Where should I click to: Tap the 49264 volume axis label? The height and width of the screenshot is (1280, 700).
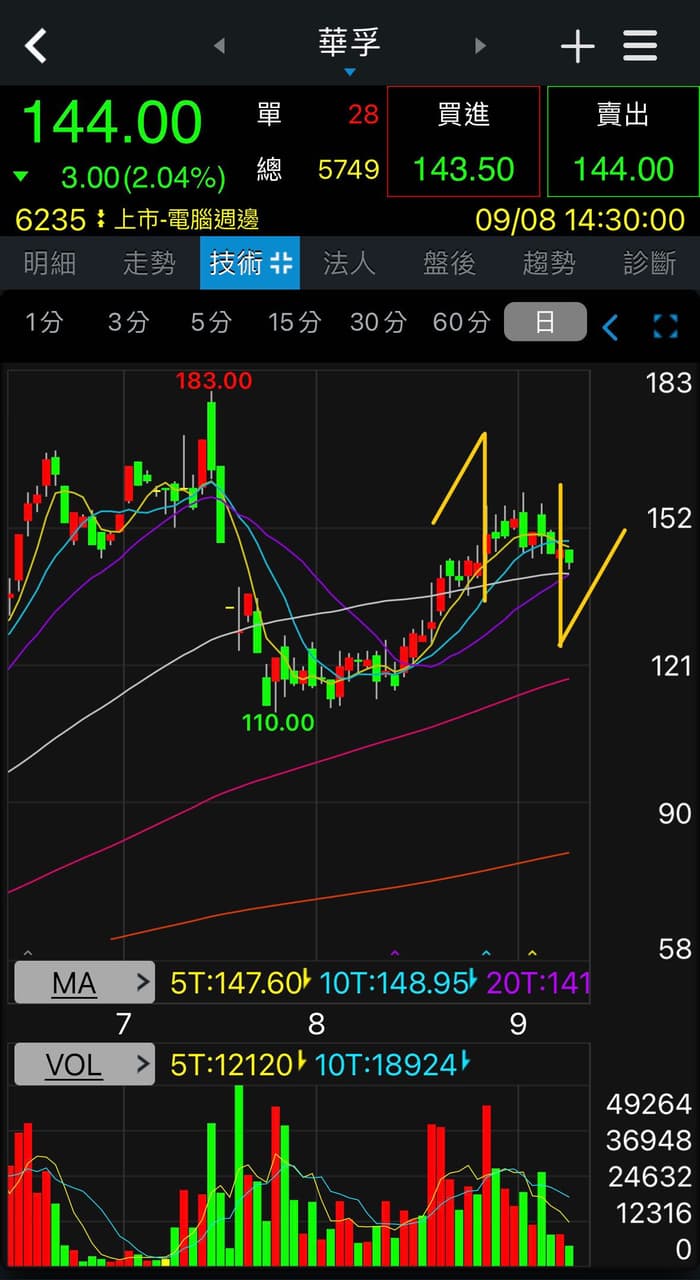pos(650,1104)
